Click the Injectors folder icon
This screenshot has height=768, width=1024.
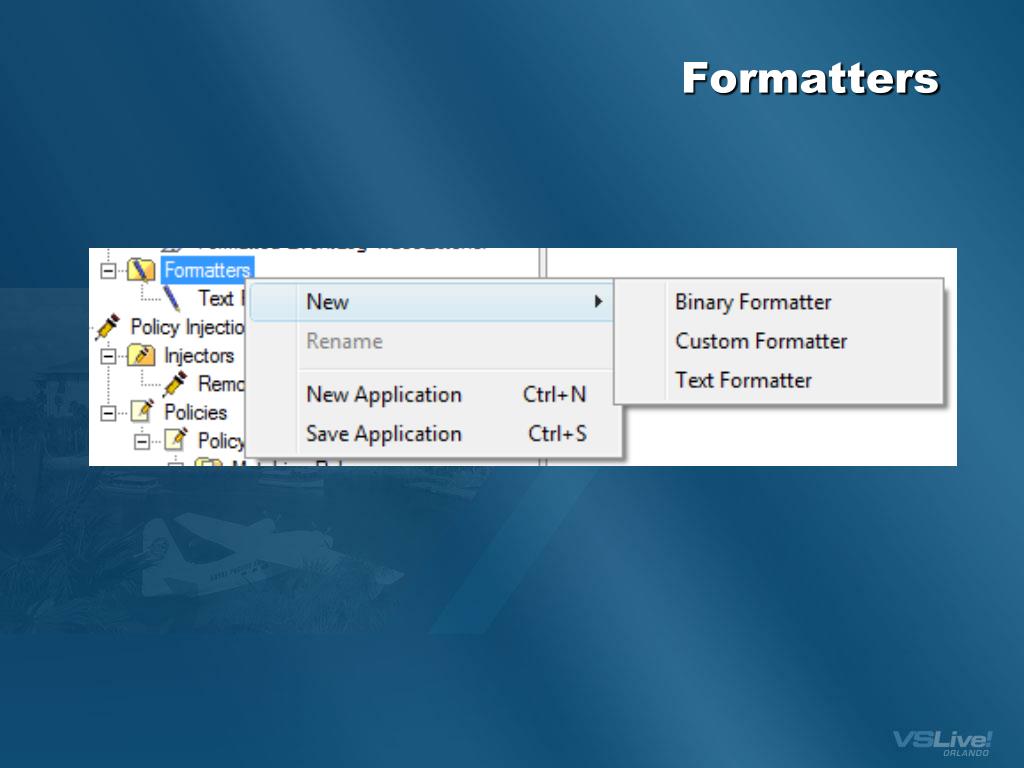(141, 355)
